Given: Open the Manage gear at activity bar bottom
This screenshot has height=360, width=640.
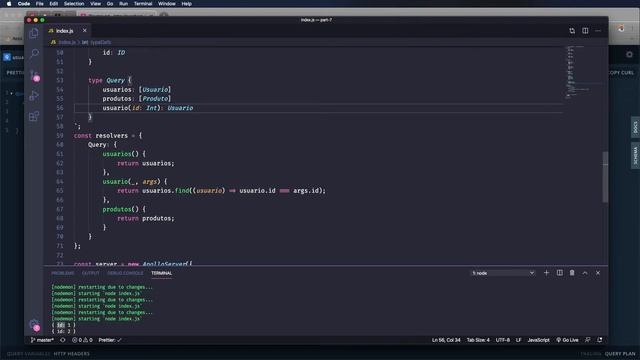Looking at the screenshot, I should coord(34,325).
